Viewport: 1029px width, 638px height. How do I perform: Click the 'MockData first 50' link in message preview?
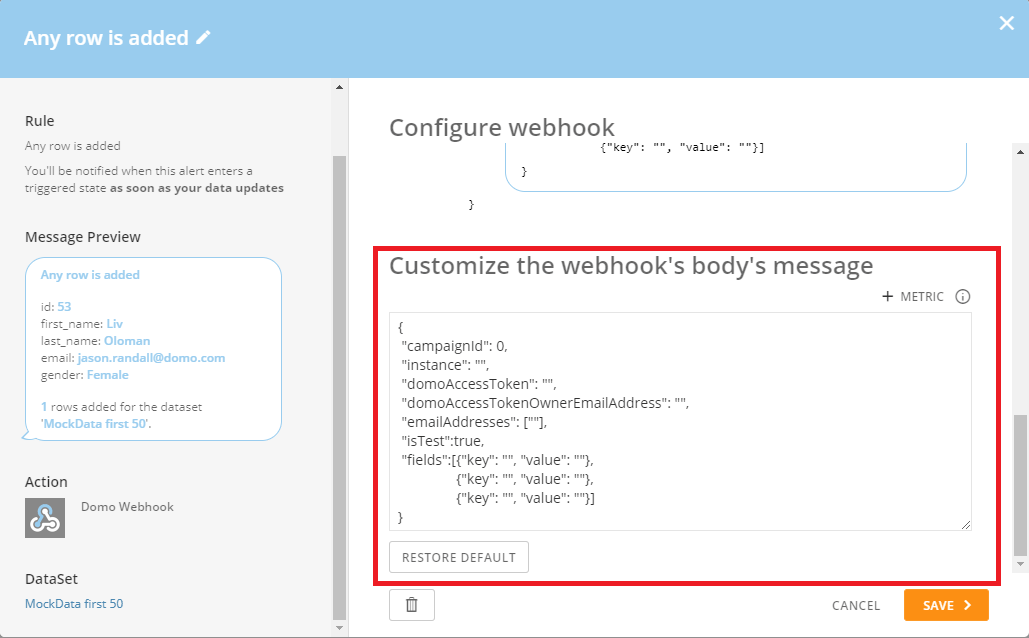point(96,424)
